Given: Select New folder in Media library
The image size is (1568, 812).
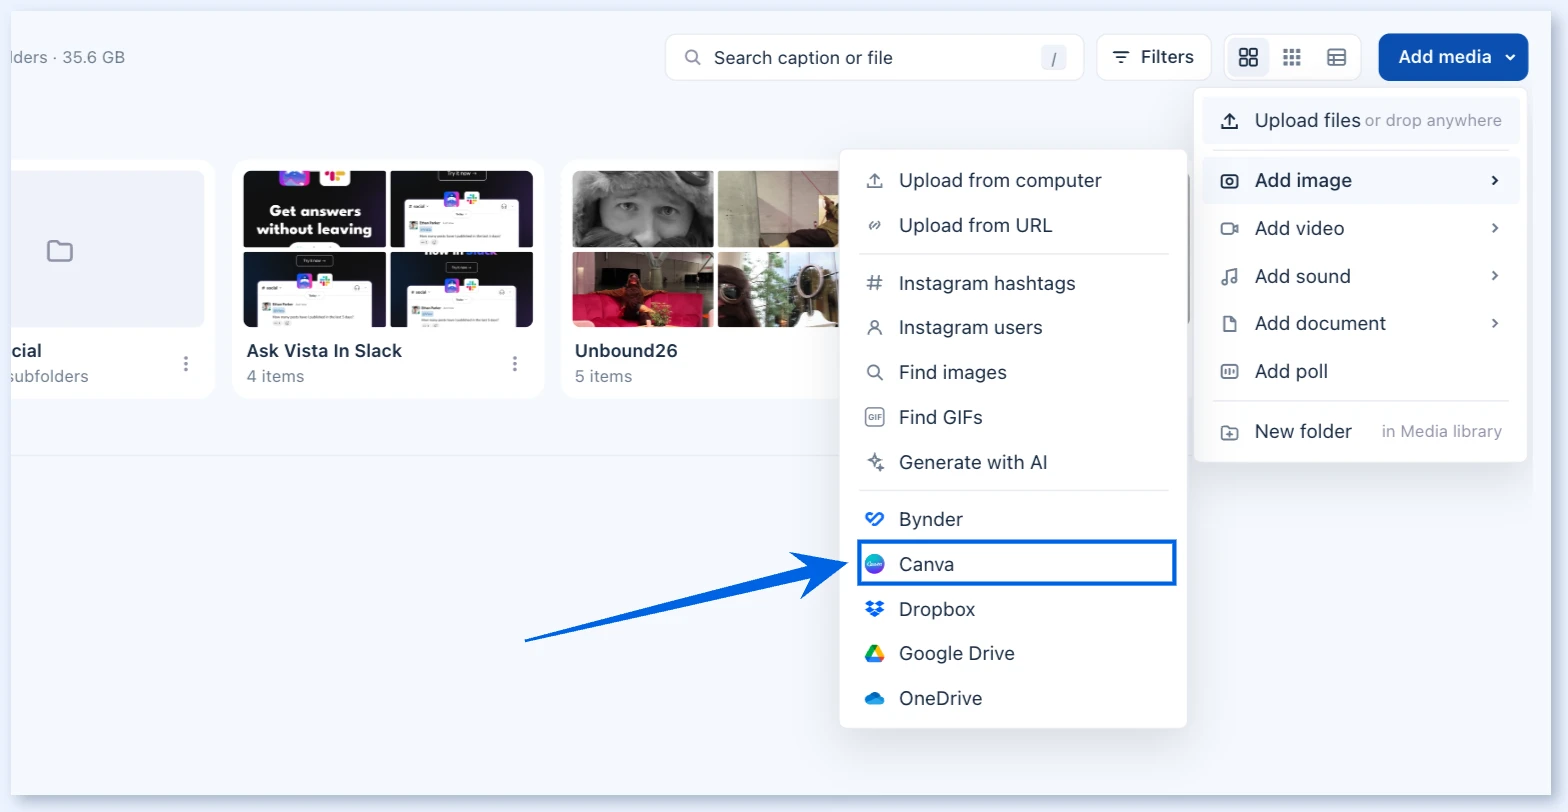Looking at the screenshot, I should 1360,432.
